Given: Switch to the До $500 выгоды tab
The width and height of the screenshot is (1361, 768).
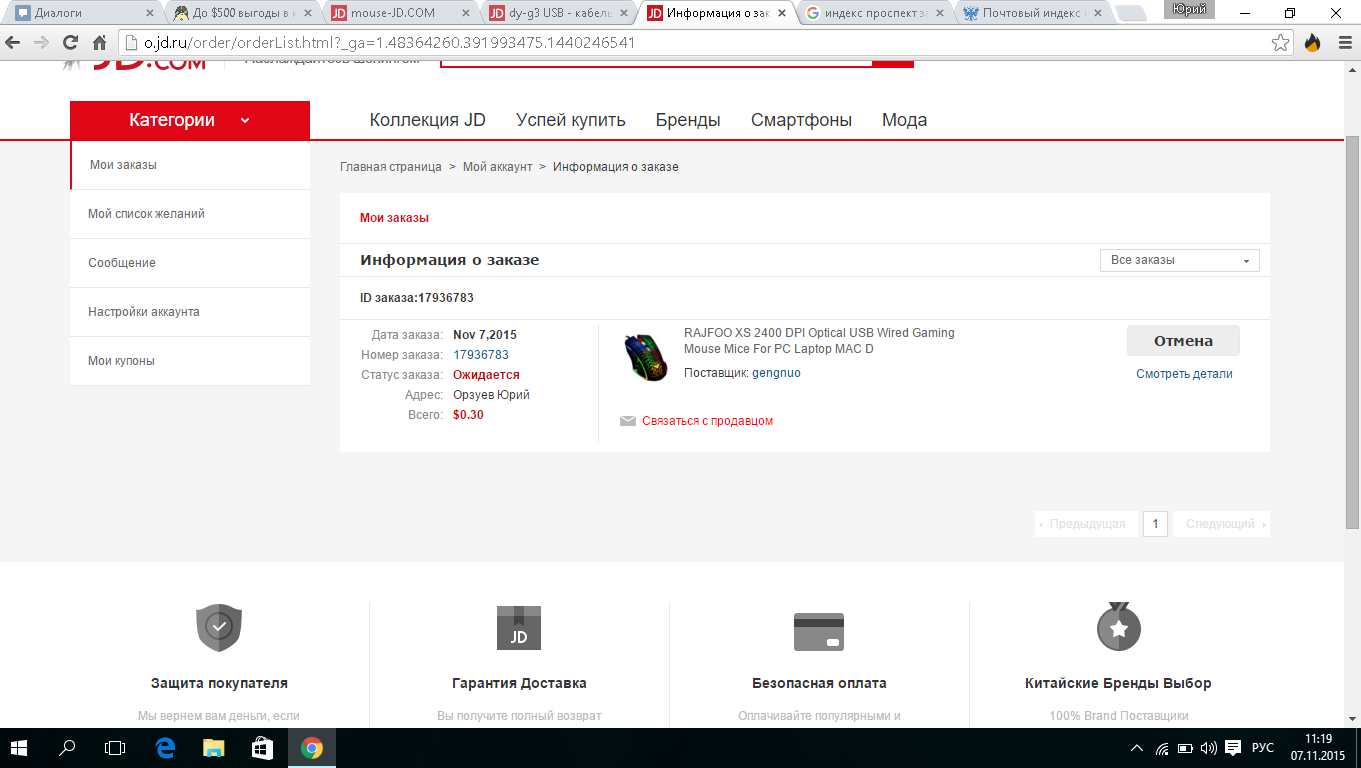Looking at the screenshot, I should [242, 14].
